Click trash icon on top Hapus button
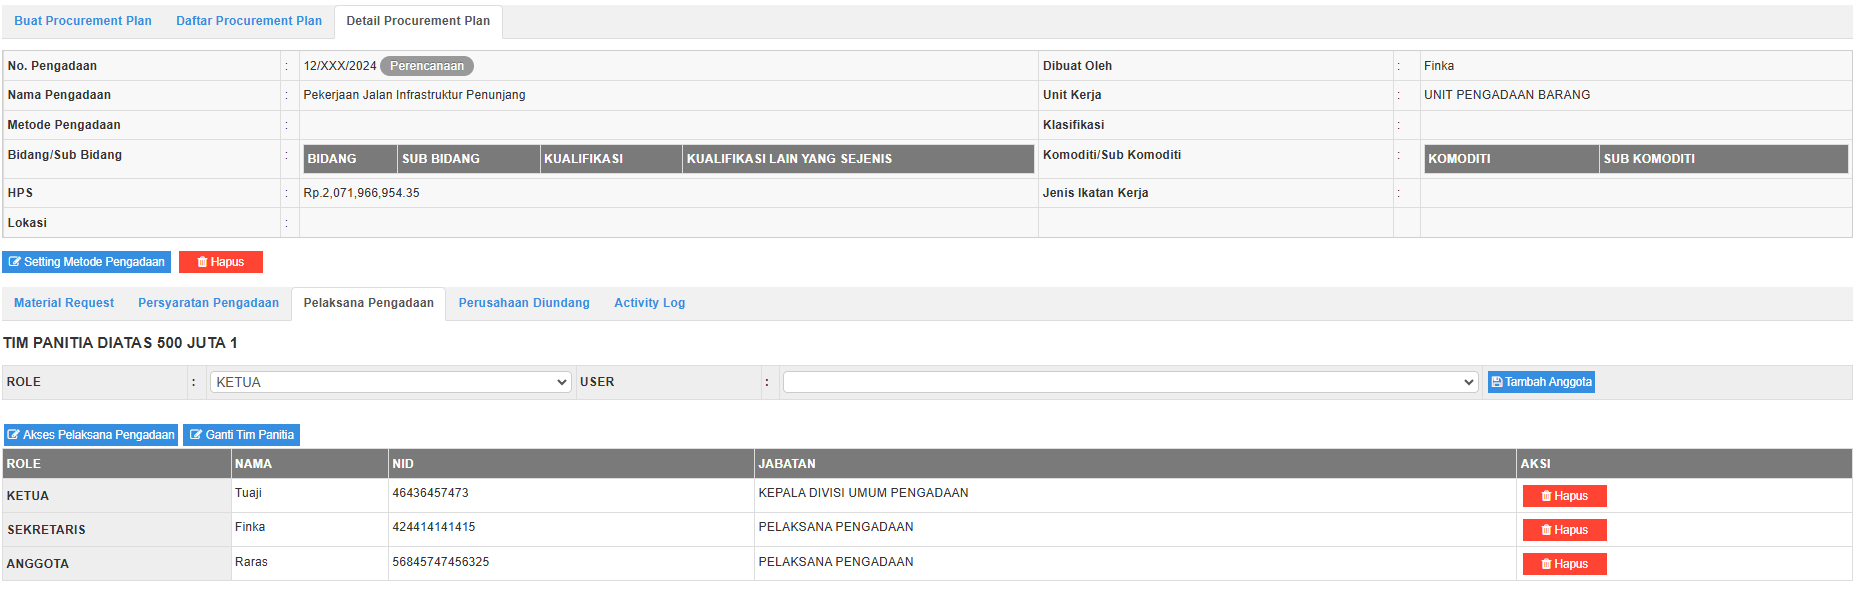The width and height of the screenshot is (1857, 590). pos(202,262)
